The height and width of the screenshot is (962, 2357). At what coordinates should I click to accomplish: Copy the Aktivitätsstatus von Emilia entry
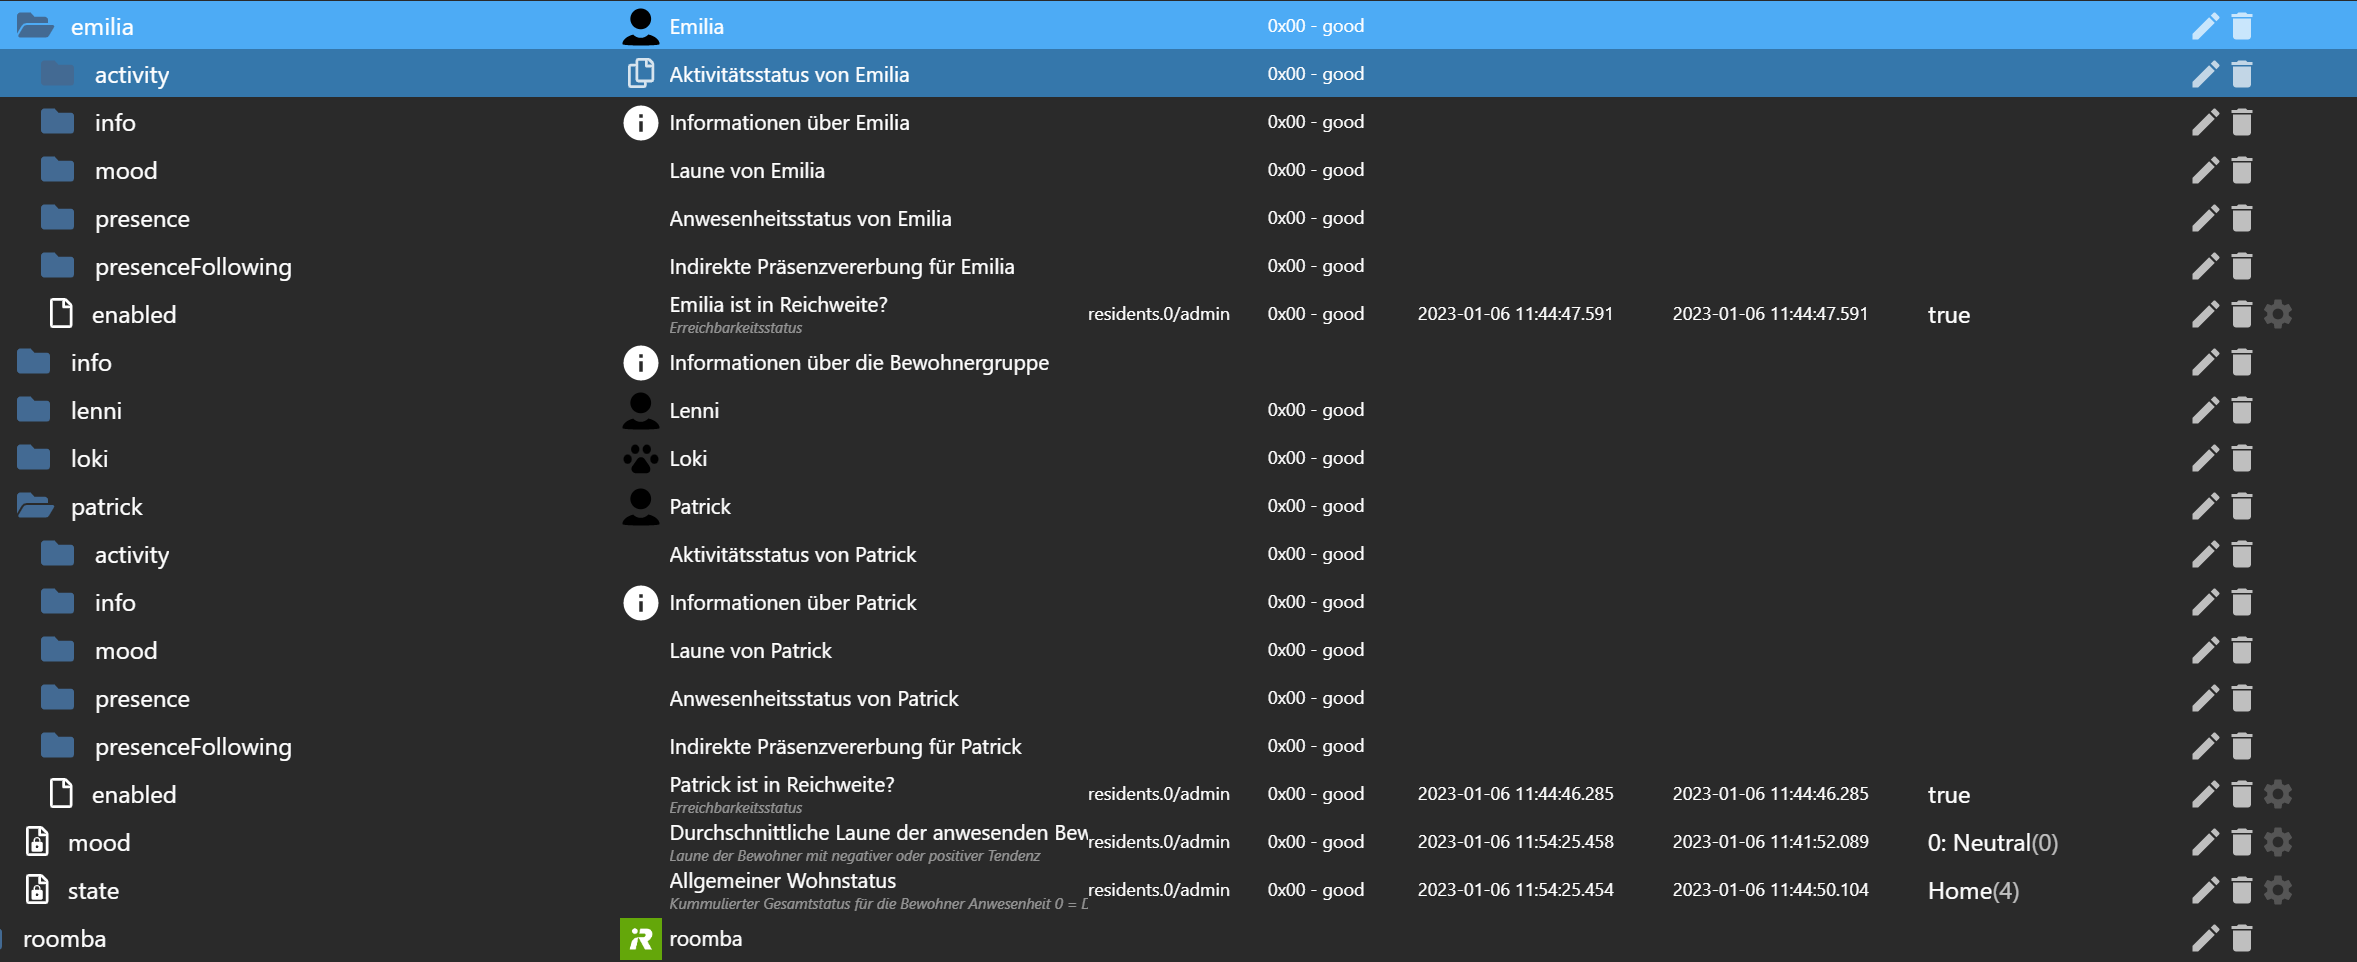coord(640,74)
